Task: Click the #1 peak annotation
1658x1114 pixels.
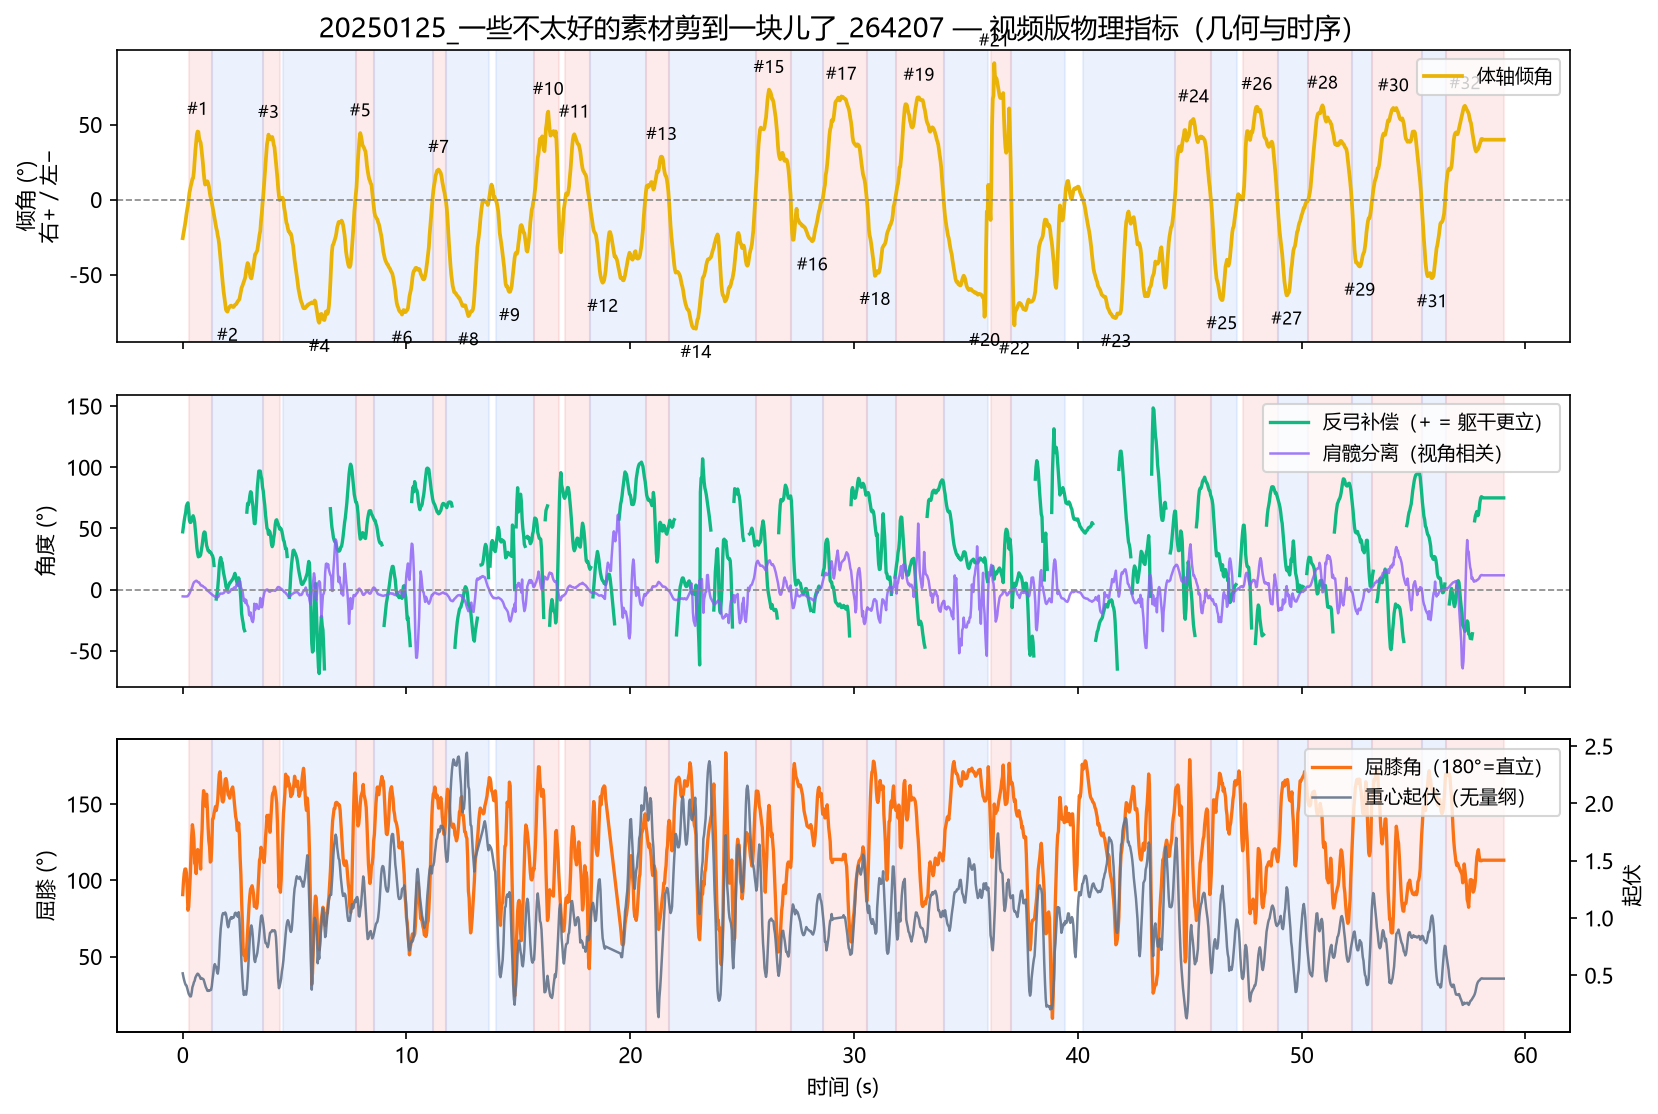Action: pyautogui.click(x=197, y=108)
